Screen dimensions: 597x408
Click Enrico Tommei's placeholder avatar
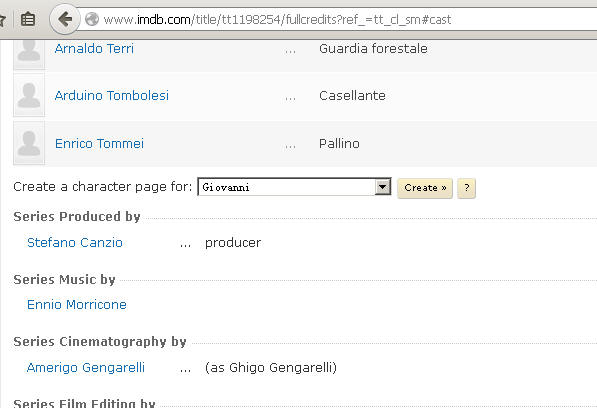coord(29,143)
